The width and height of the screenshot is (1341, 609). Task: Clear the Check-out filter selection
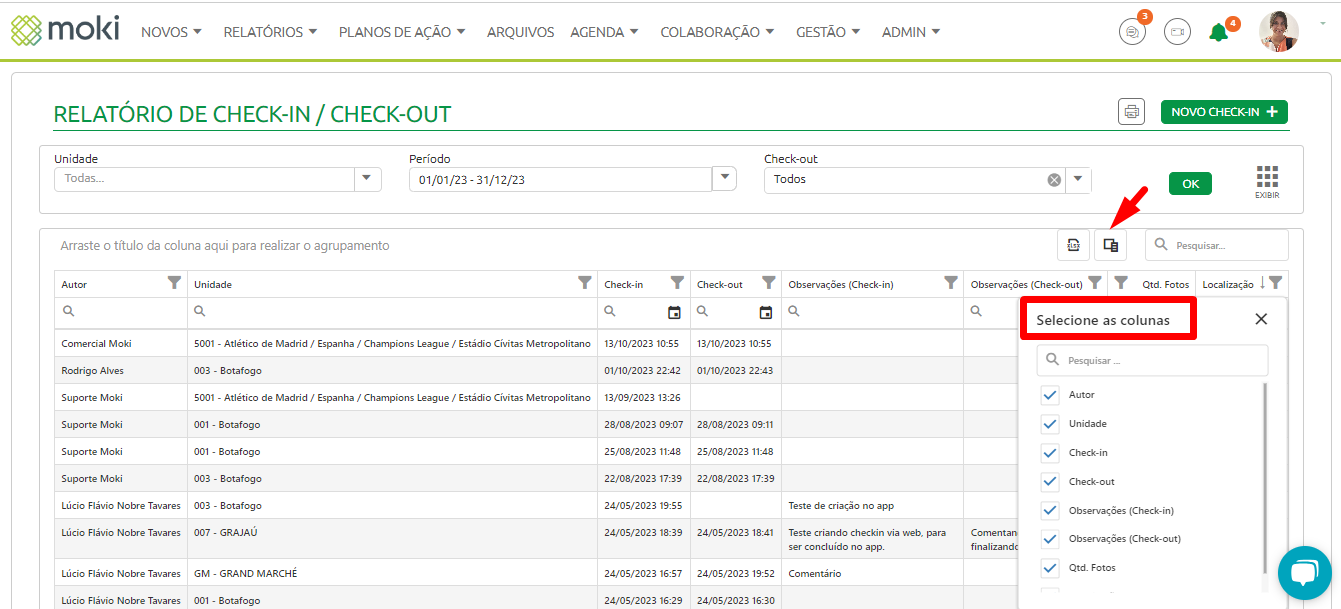point(1054,180)
